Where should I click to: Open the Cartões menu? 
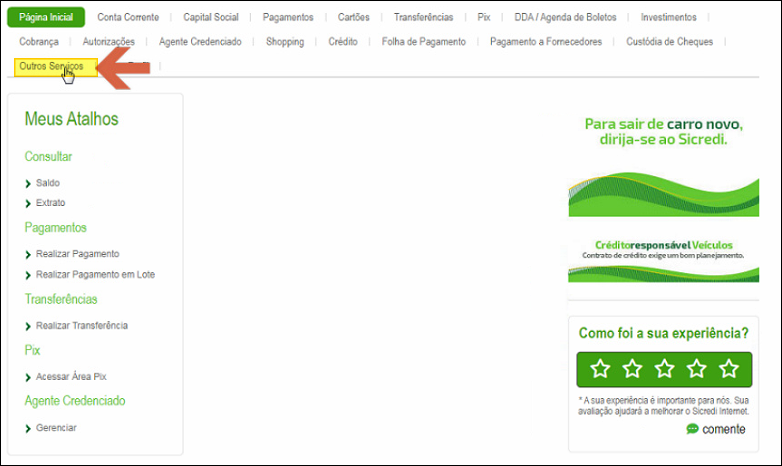[x=354, y=17]
